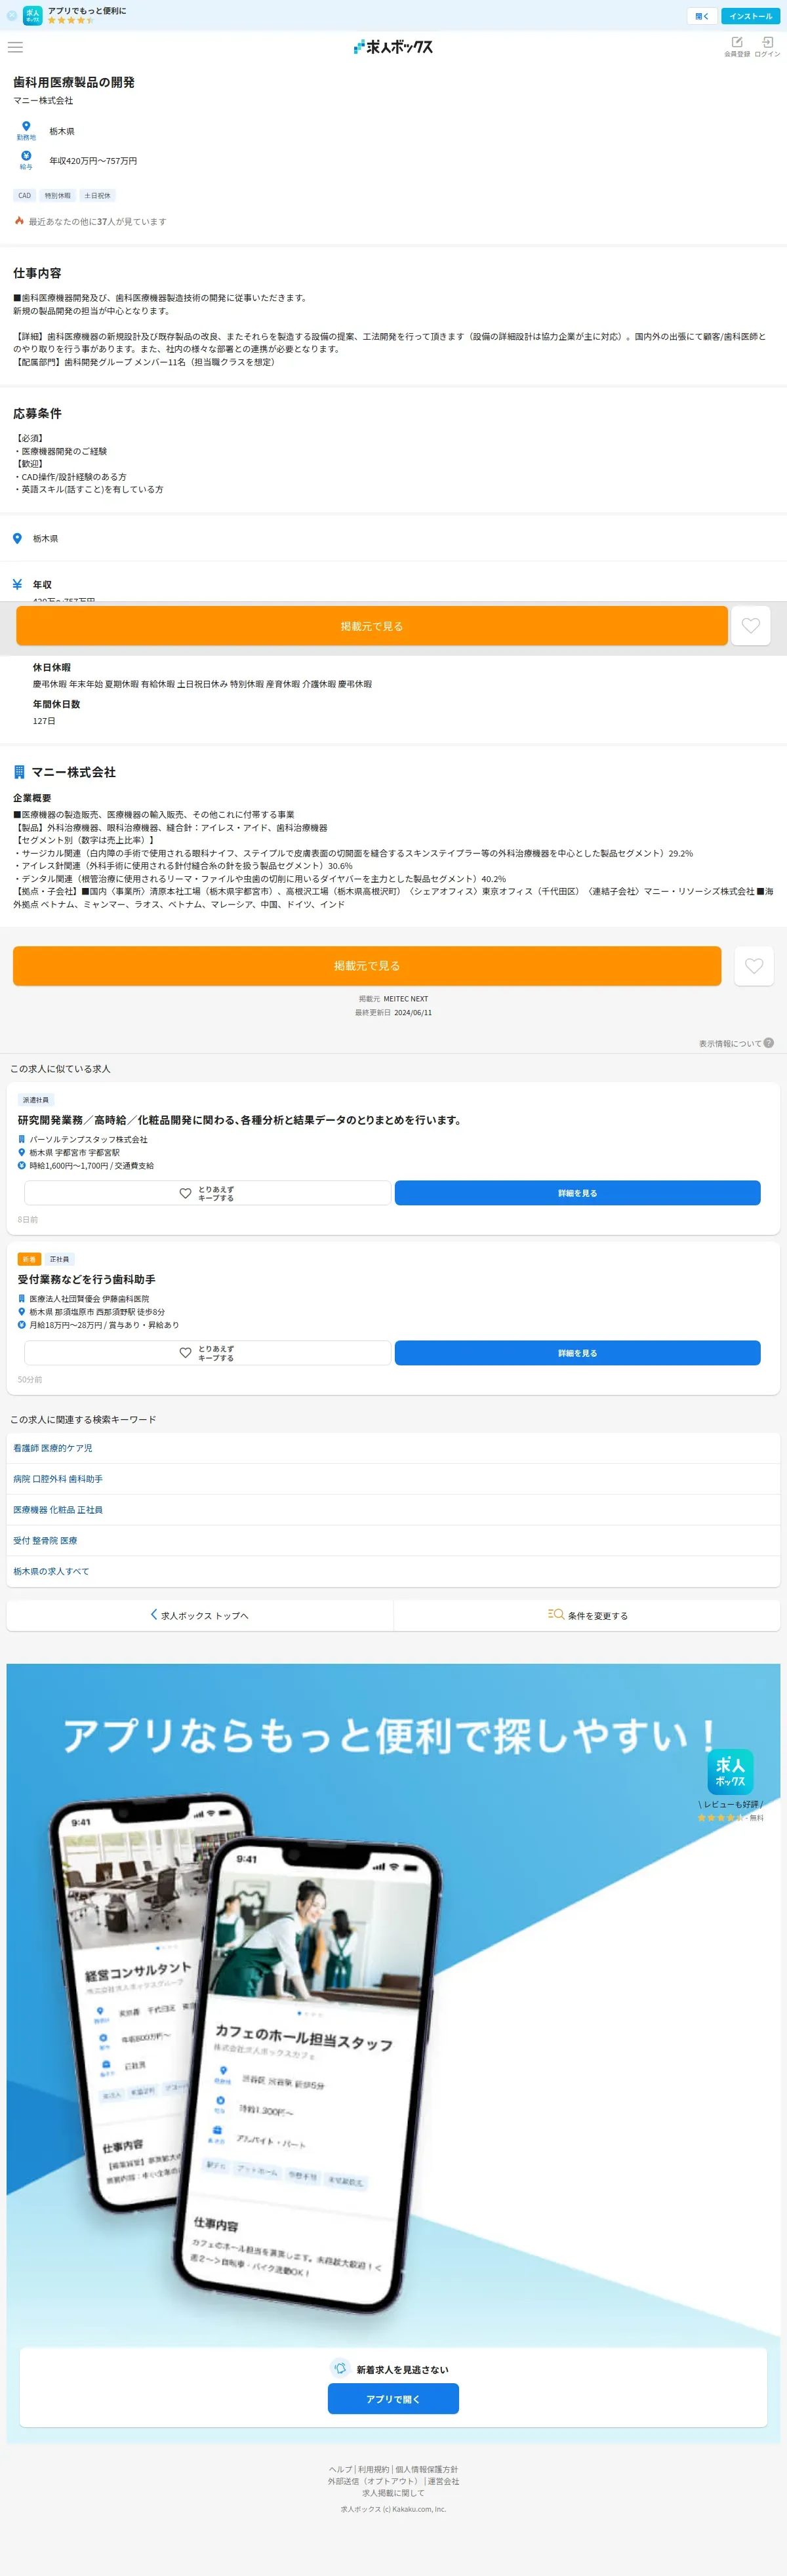Click the 求人ボックス app icon on the promo image

730,1772
